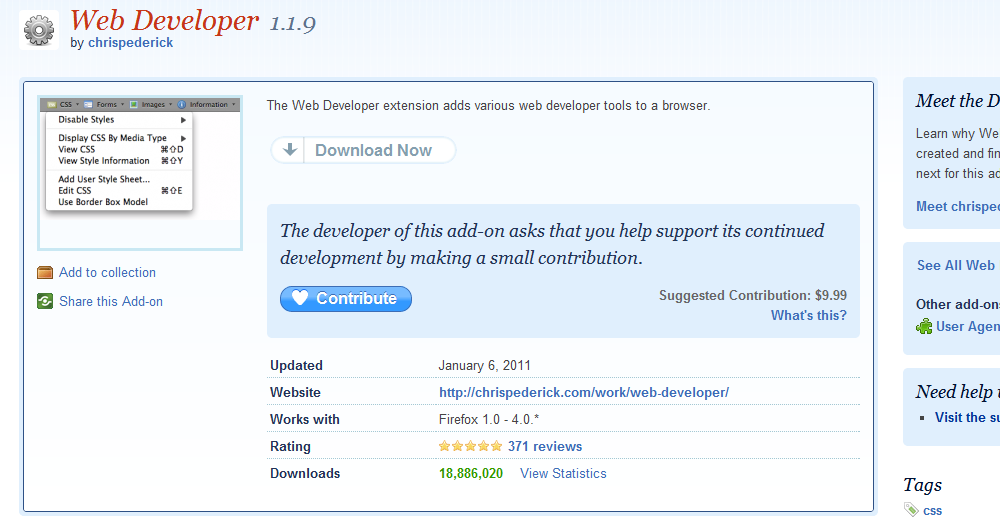Click the version number 1.1.9
The height and width of the screenshot is (518, 1000).
292,24
